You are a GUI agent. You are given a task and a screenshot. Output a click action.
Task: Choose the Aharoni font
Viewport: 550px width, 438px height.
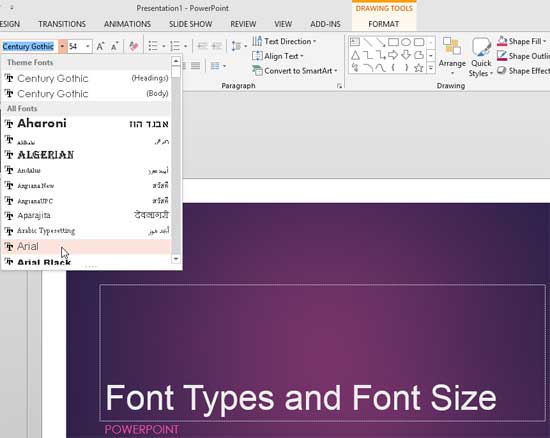click(x=86, y=123)
